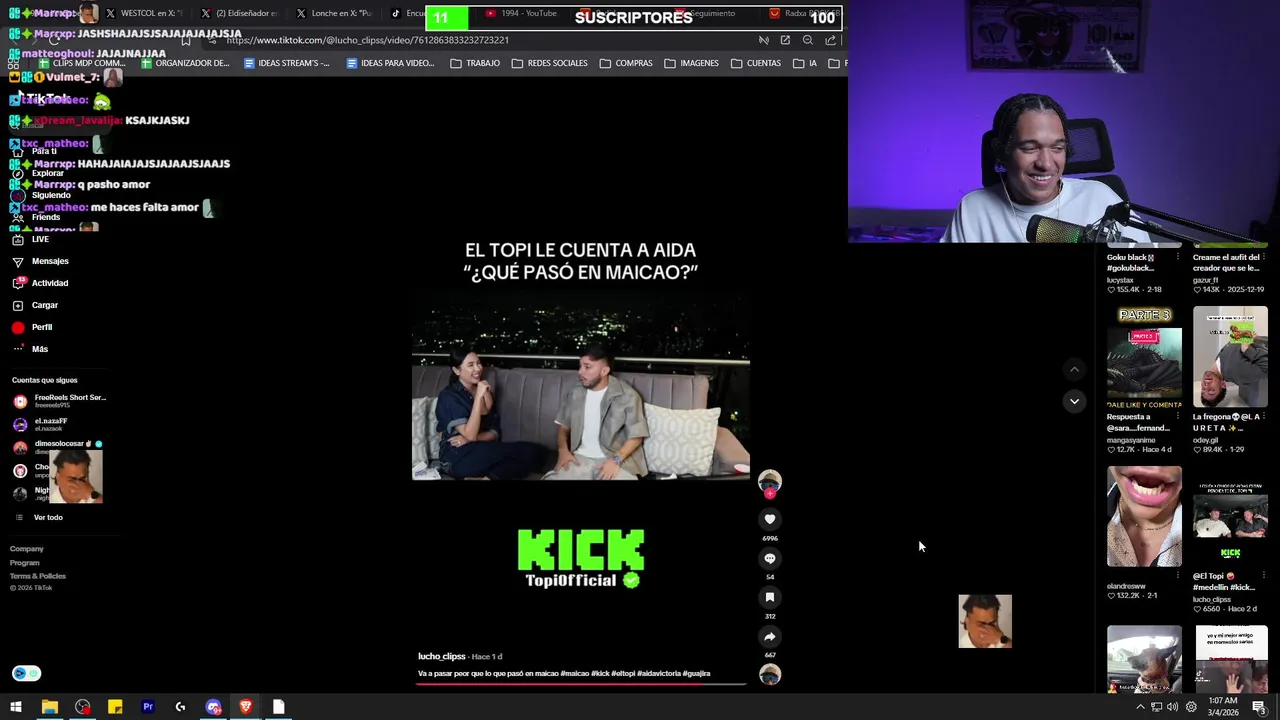Screen dimensions: 1280x720
Task: Go to next video with down chevron
Action: pyautogui.click(x=1074, y=401)
